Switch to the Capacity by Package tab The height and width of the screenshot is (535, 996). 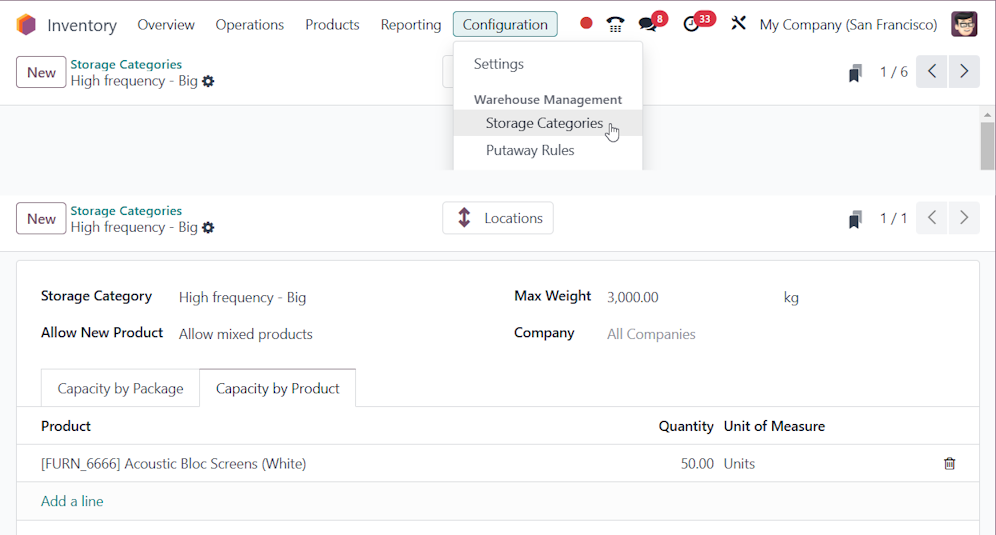120,388
